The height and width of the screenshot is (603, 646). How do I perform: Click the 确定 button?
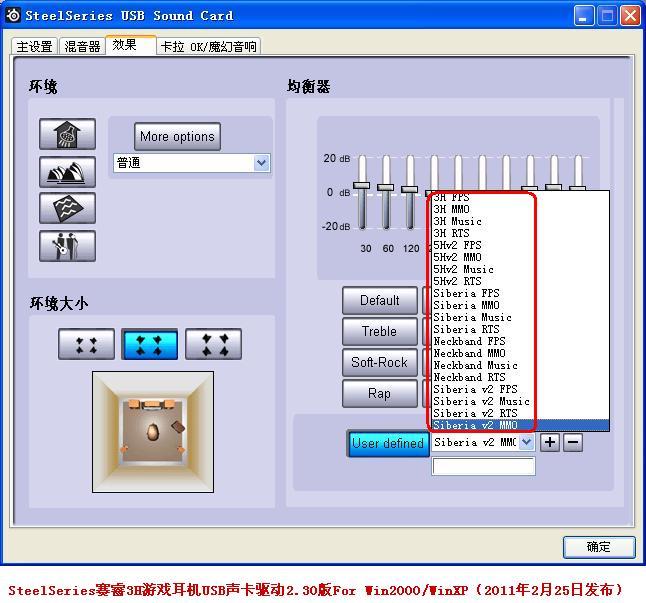tap(599, 547)
